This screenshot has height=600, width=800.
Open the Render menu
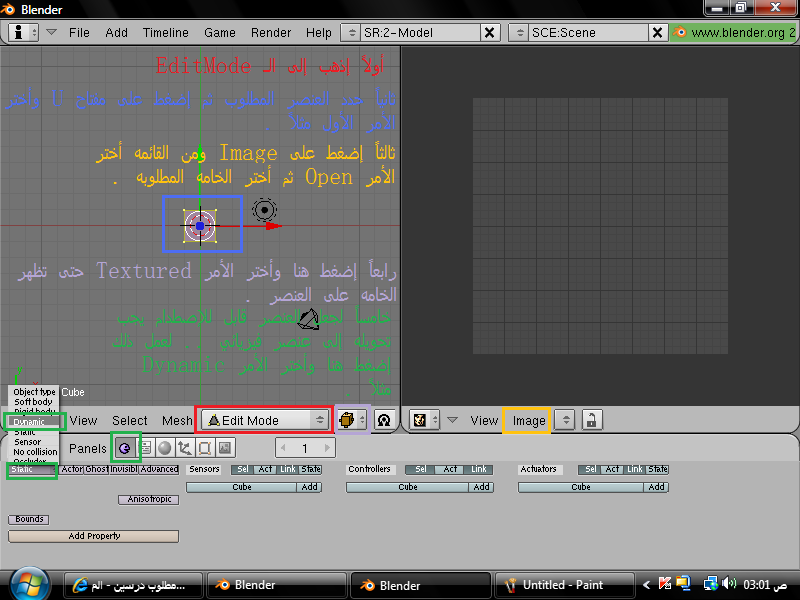[x=271, y=33]
